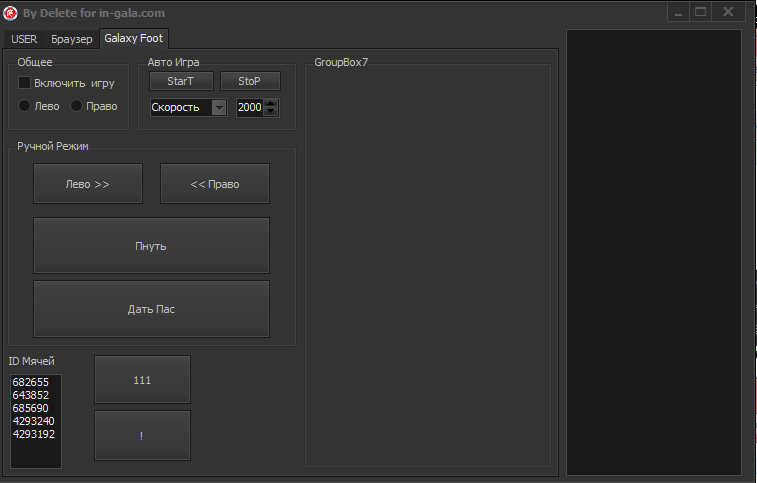Select the 'Право' radio option
The height and width of the screenshot is (483, 757).
pos(76,106)
